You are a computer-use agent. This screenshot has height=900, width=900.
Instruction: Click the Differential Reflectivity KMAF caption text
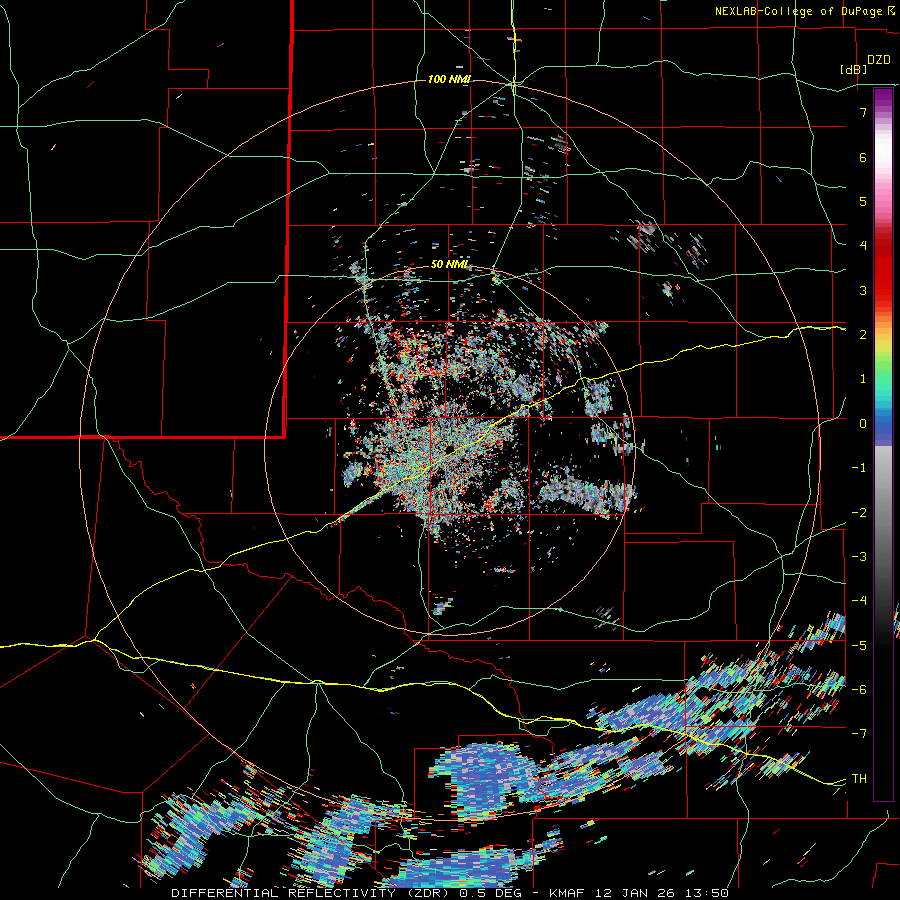[x=450, y=893]
